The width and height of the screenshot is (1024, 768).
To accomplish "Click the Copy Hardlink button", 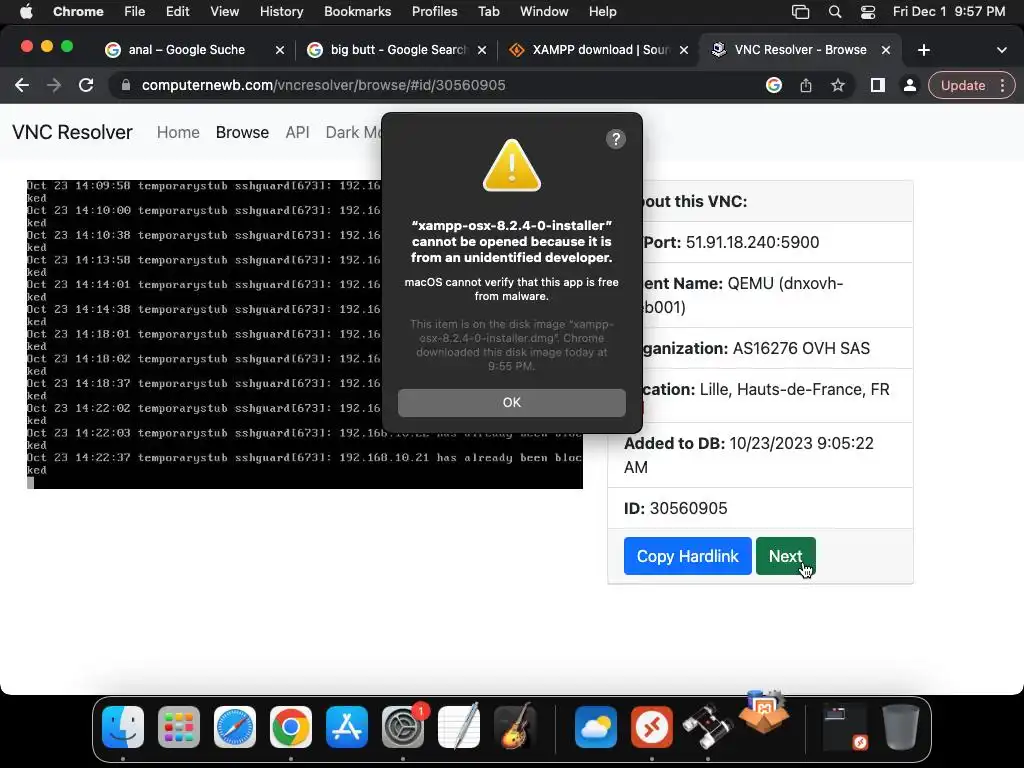I will 688,556.
